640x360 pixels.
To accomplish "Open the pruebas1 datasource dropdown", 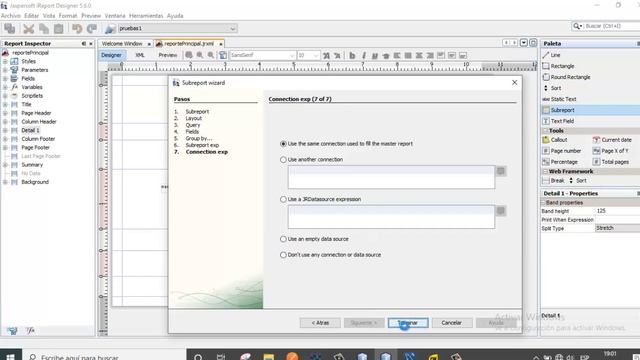I will pos(233,29).
